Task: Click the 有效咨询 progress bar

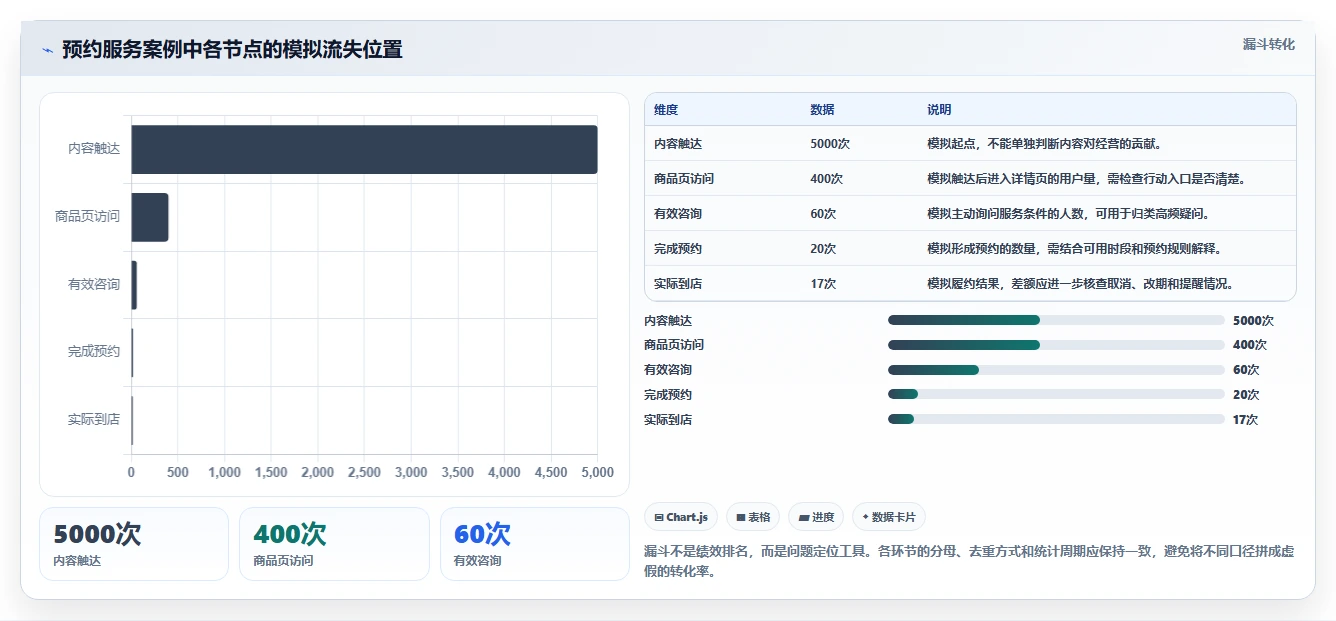Action: (x=1056, y=370)
